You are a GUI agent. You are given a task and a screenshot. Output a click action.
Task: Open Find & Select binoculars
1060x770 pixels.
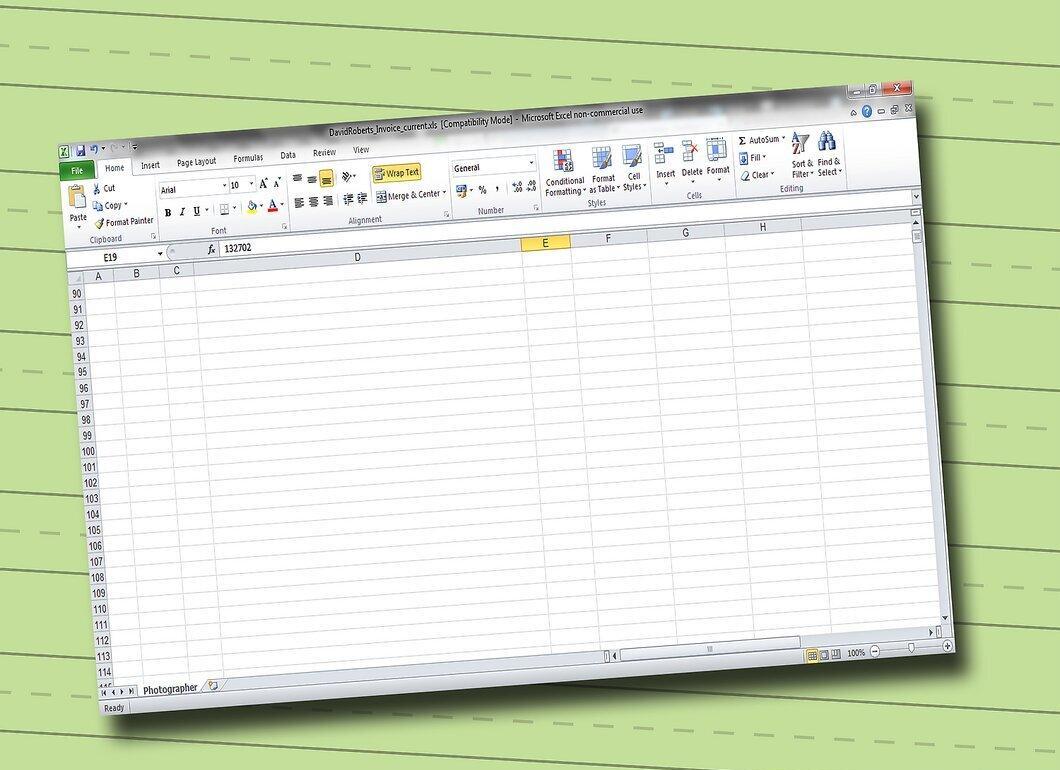pos(826,141)
